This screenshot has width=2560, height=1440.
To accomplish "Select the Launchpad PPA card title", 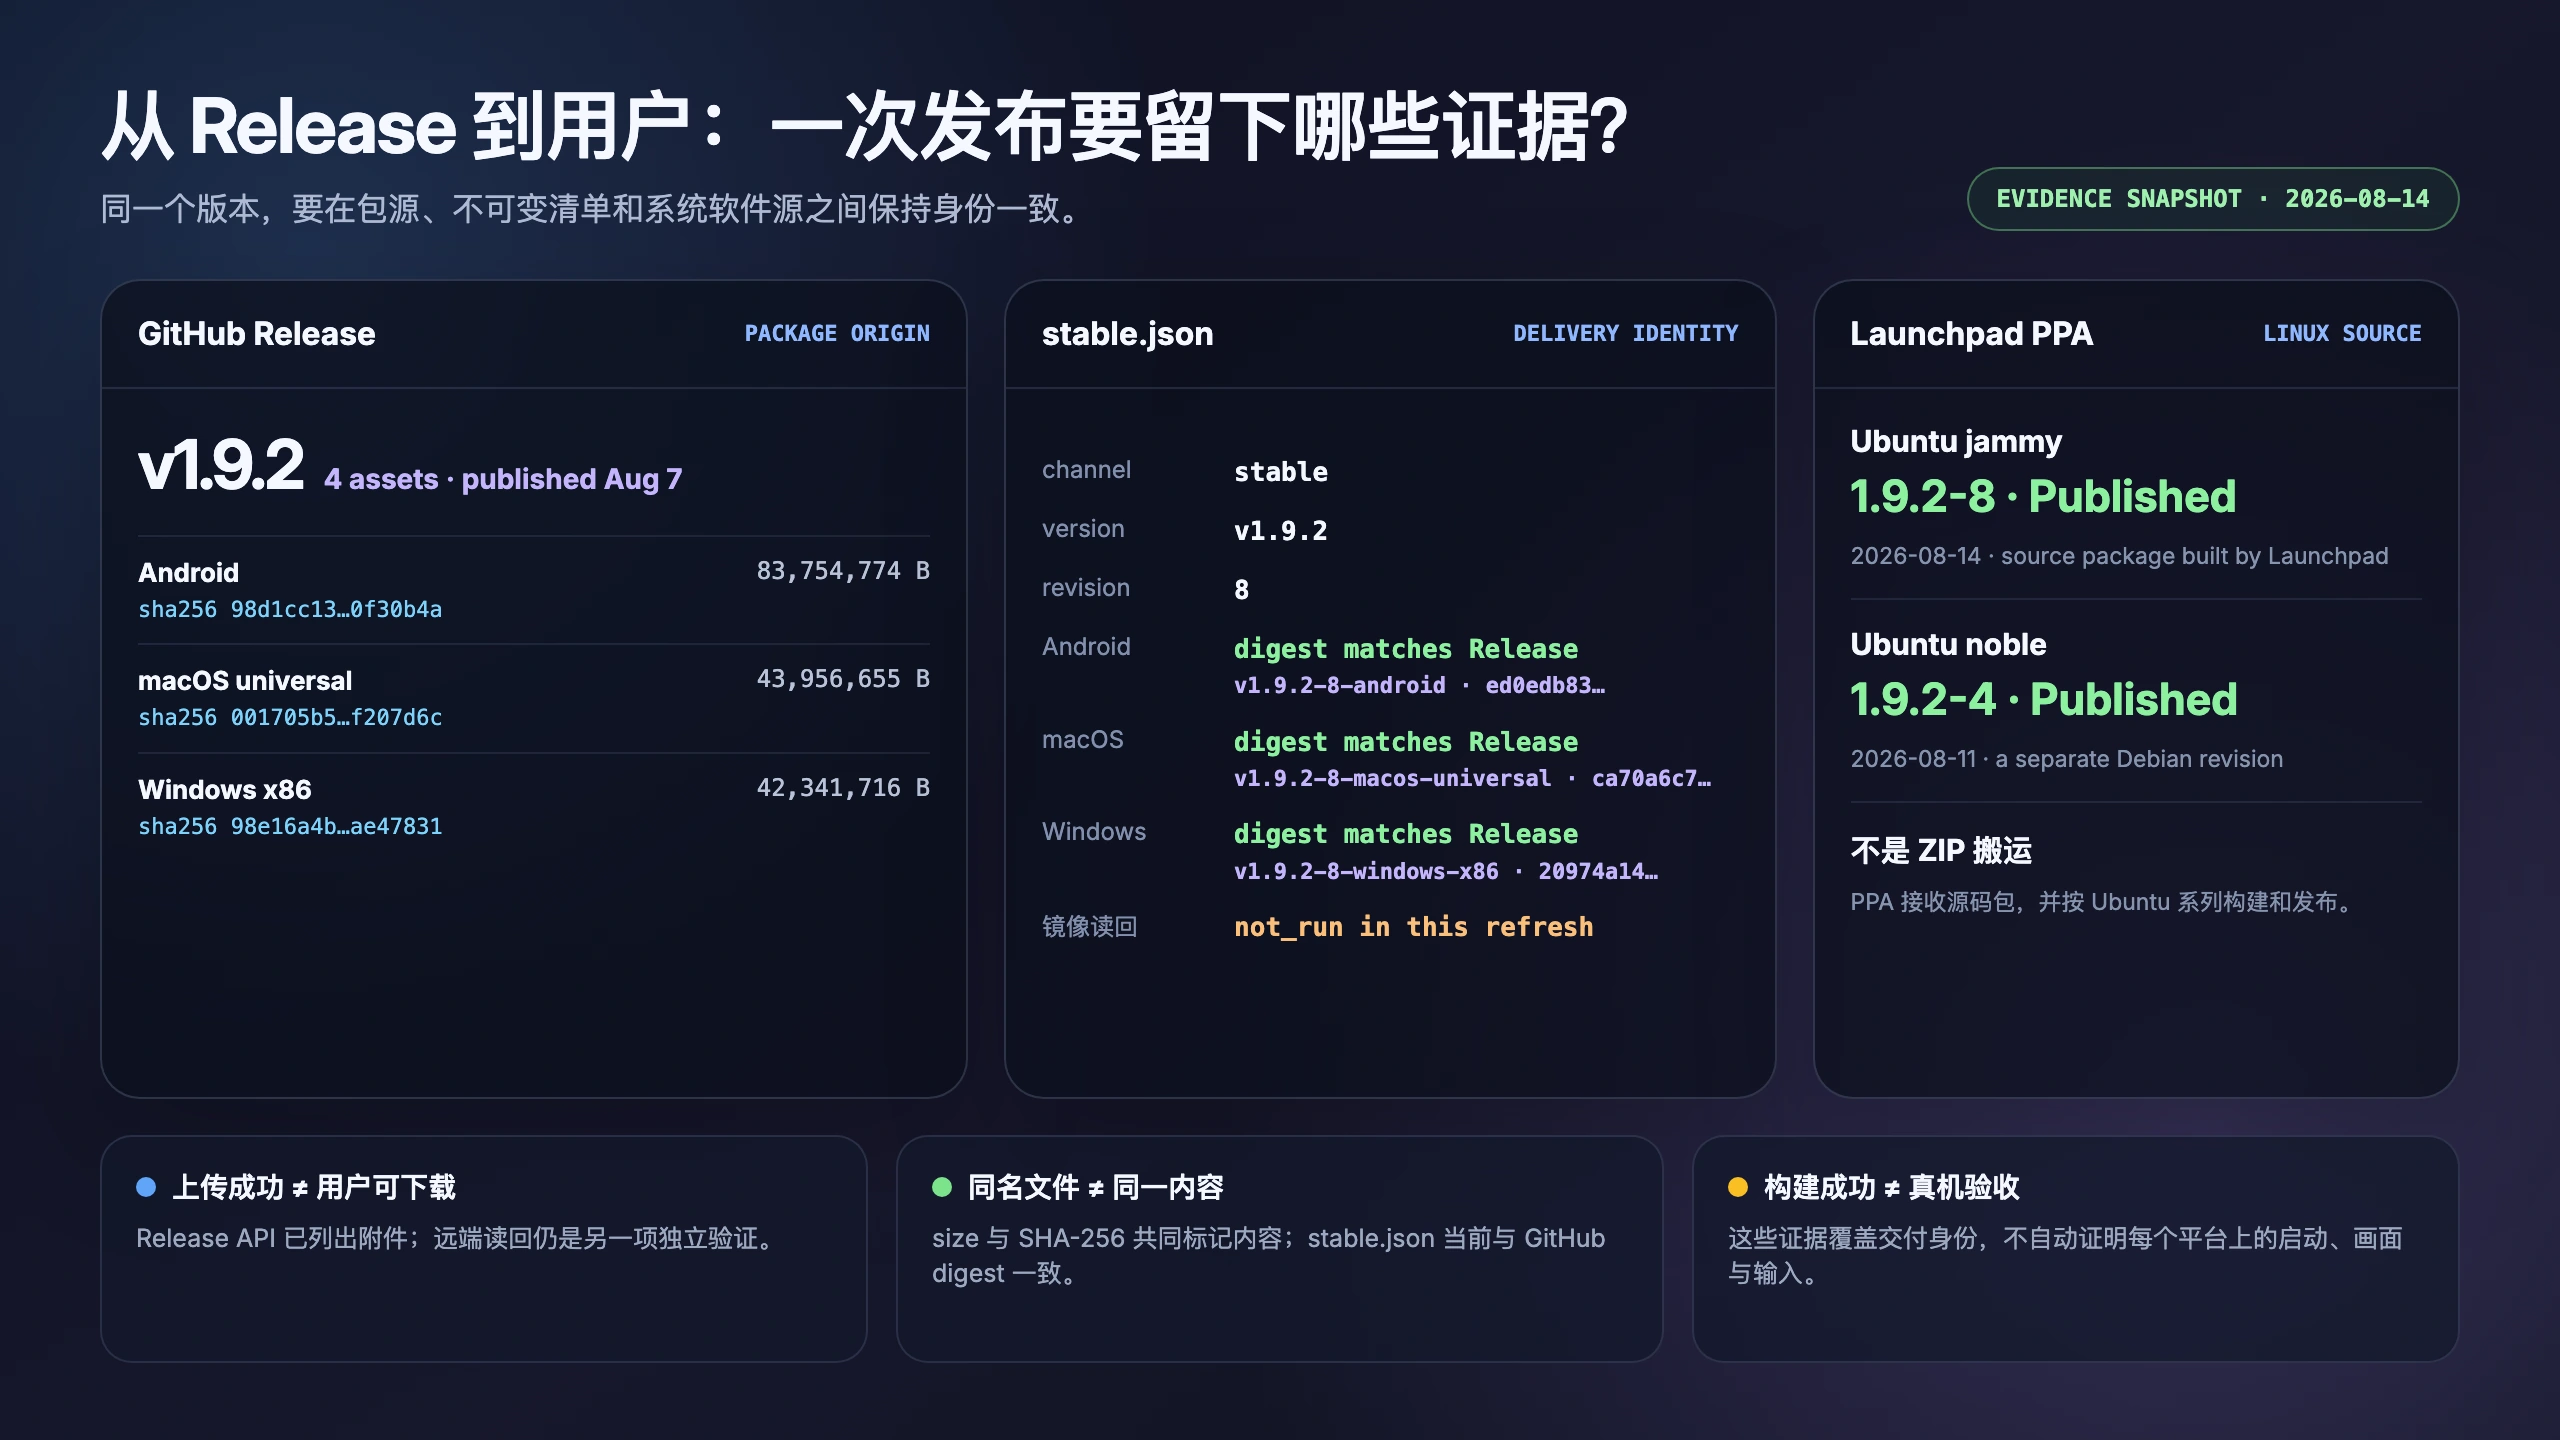I will pos(1971,333).
